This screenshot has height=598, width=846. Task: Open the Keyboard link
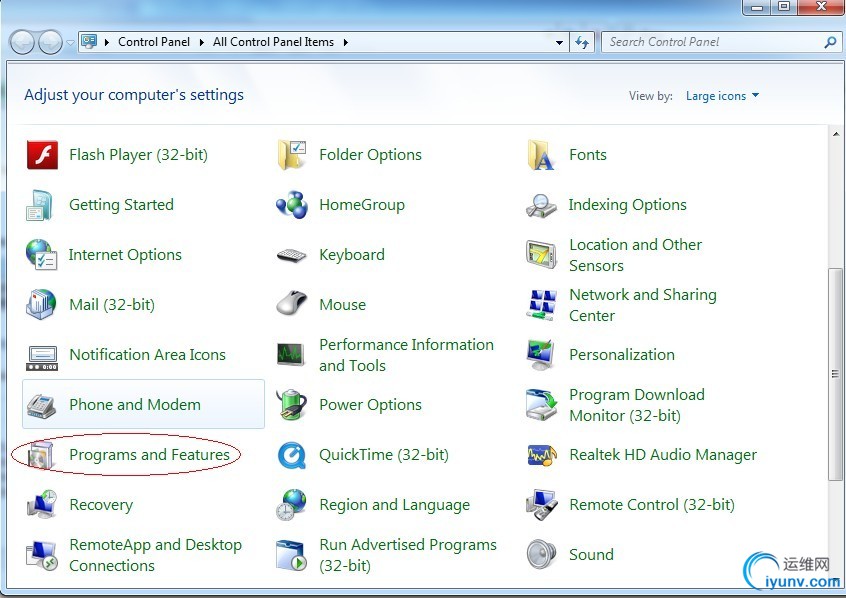click(352, 255)
